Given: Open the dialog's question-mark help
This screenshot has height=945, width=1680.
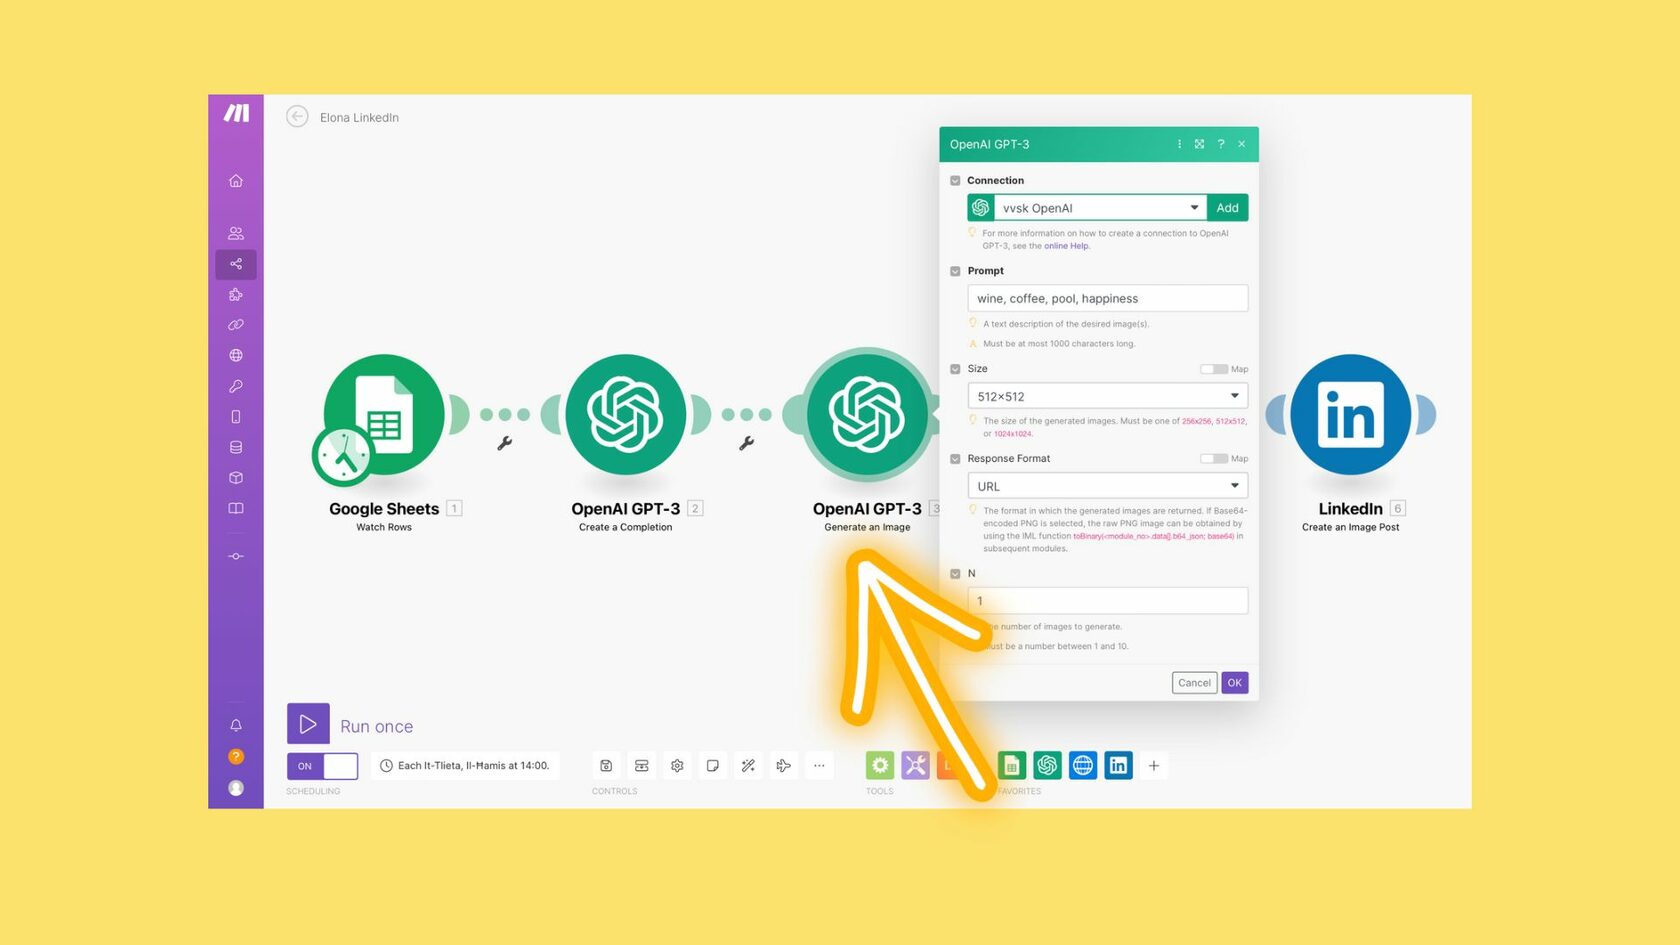Looking at the screenshot, I should coord(1221,144).
